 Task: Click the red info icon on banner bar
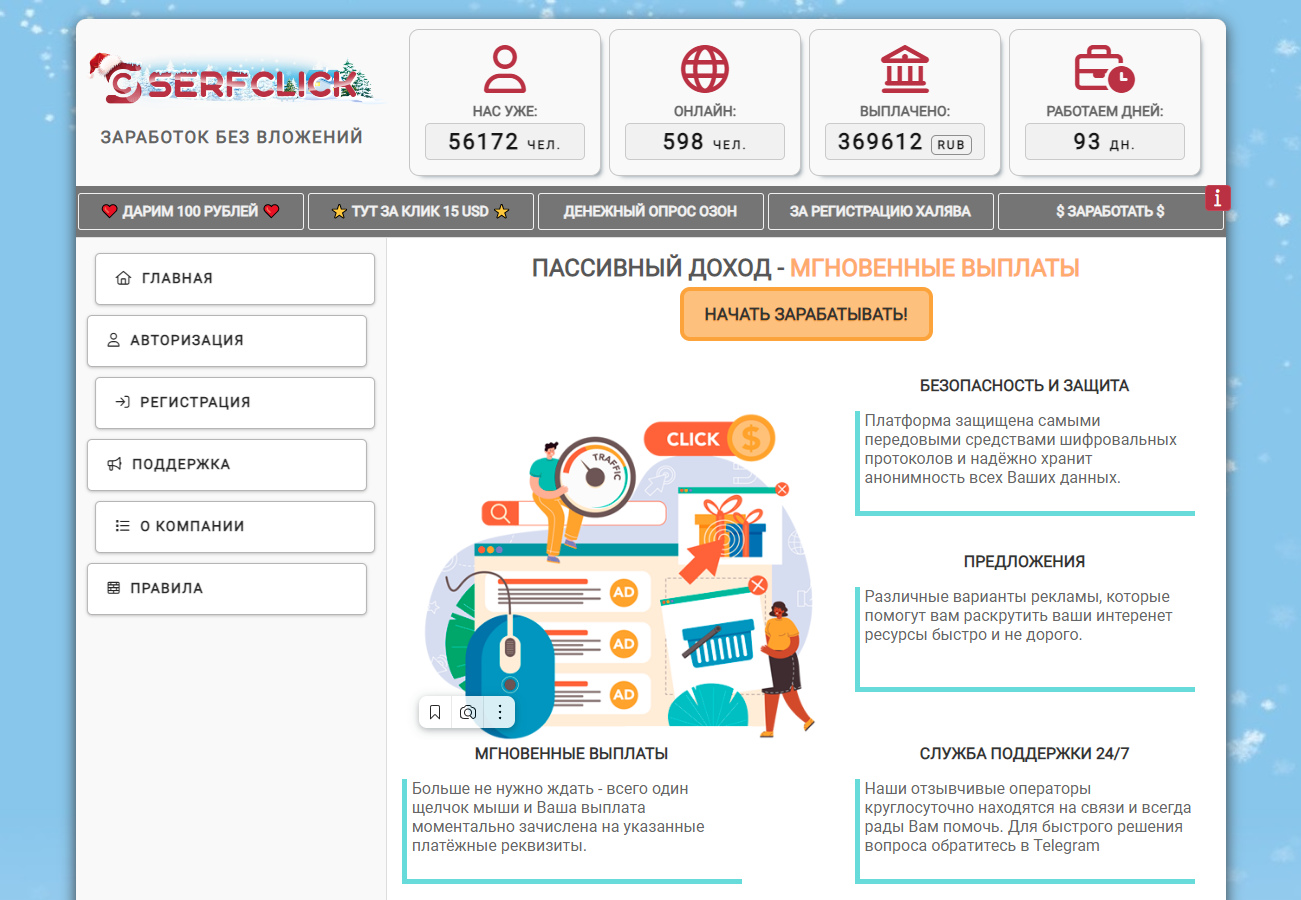pos(1217,198)
